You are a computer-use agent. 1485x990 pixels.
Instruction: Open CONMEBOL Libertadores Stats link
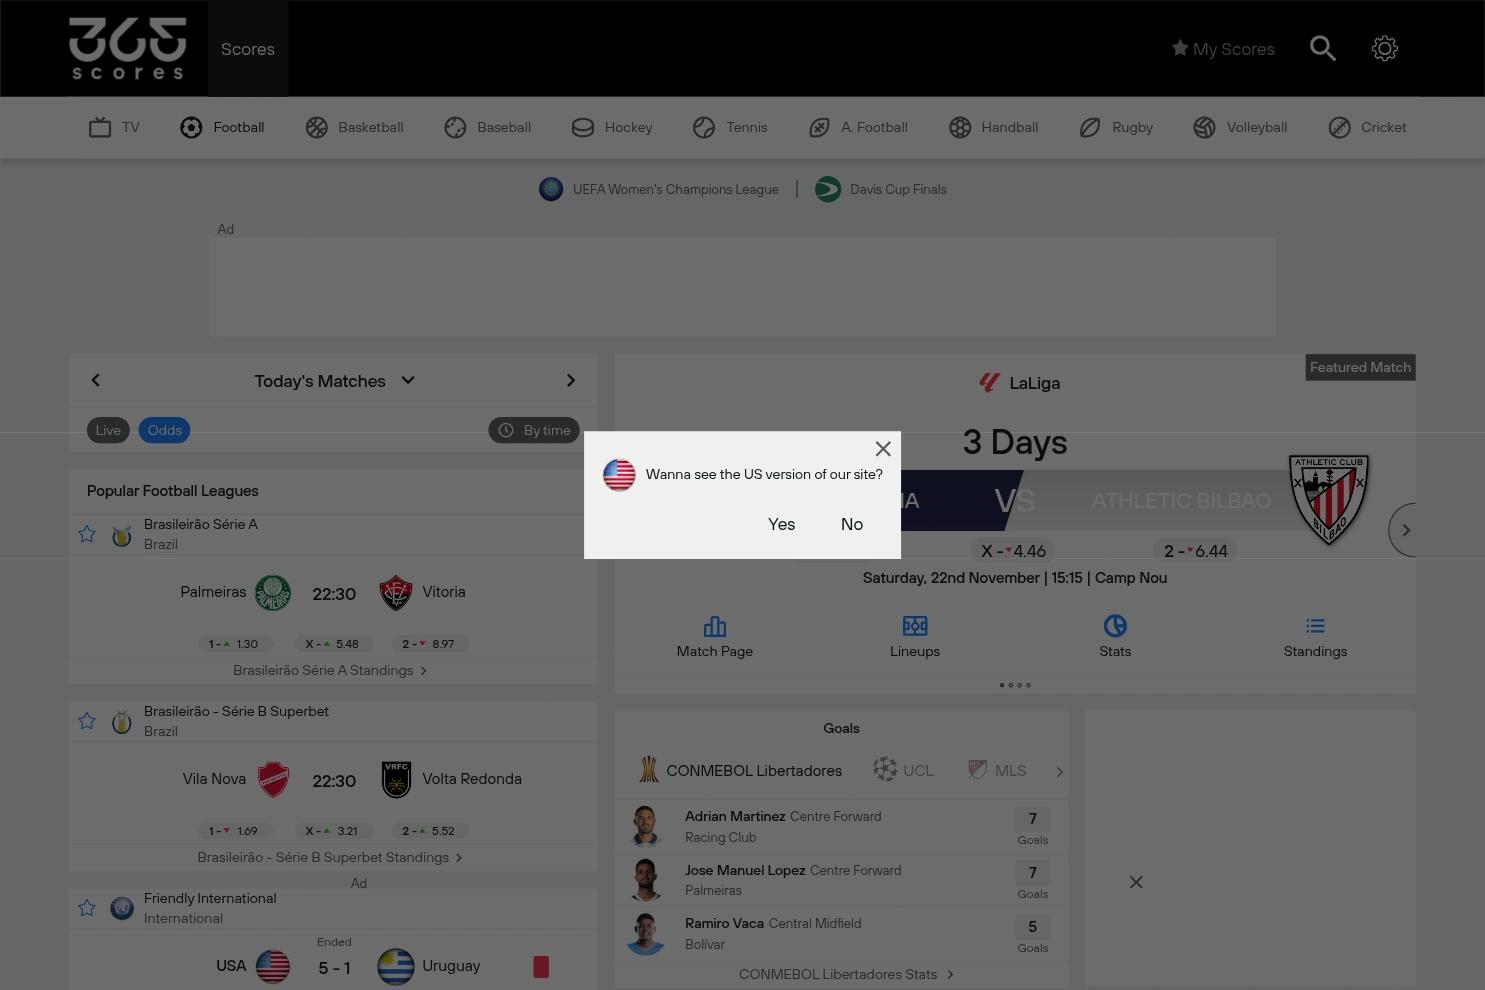pyautogui.click(x=846, y=974)
